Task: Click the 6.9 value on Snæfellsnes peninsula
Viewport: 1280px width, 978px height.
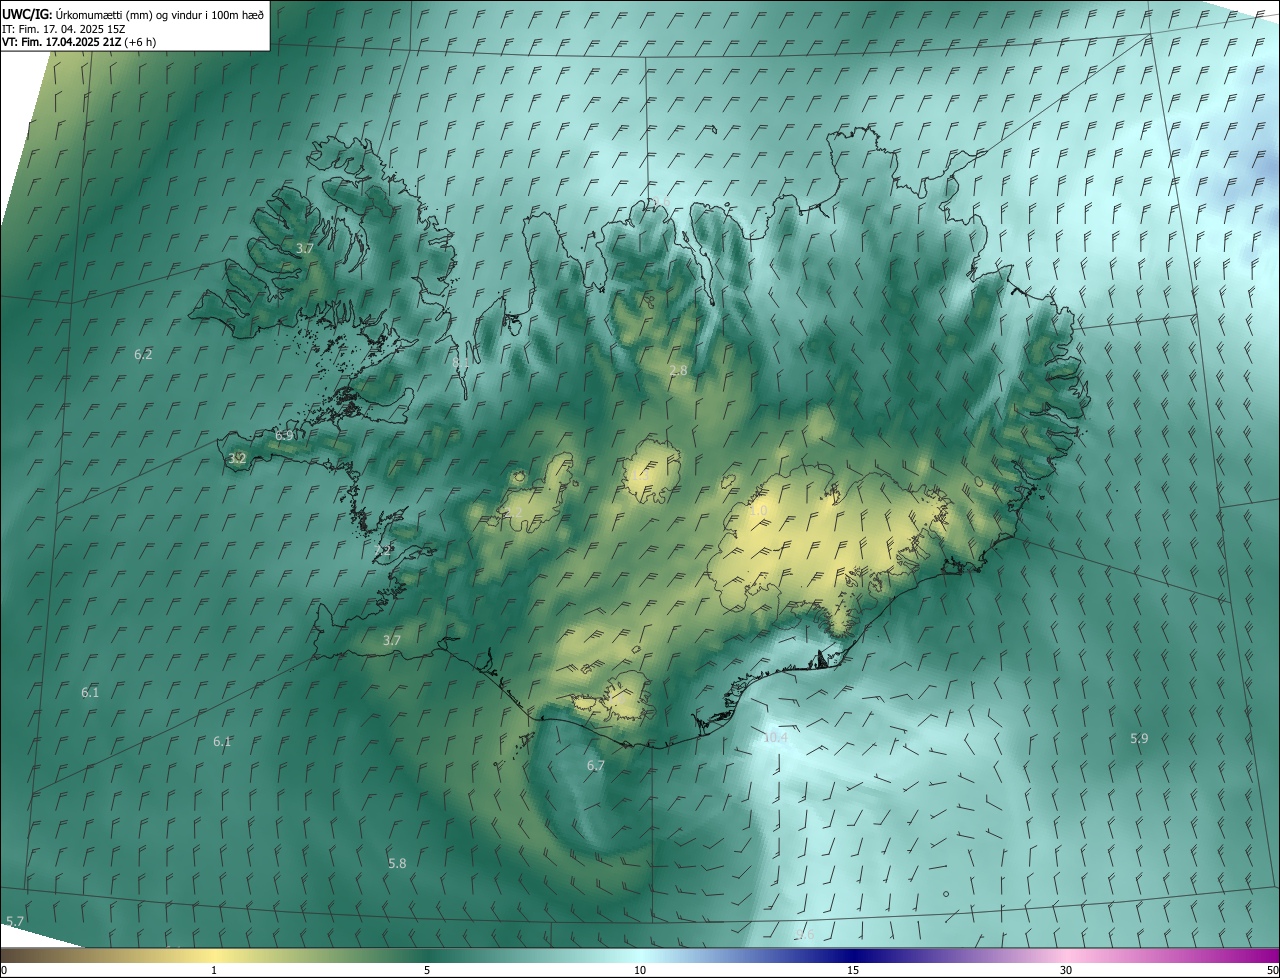Action: 284,435
